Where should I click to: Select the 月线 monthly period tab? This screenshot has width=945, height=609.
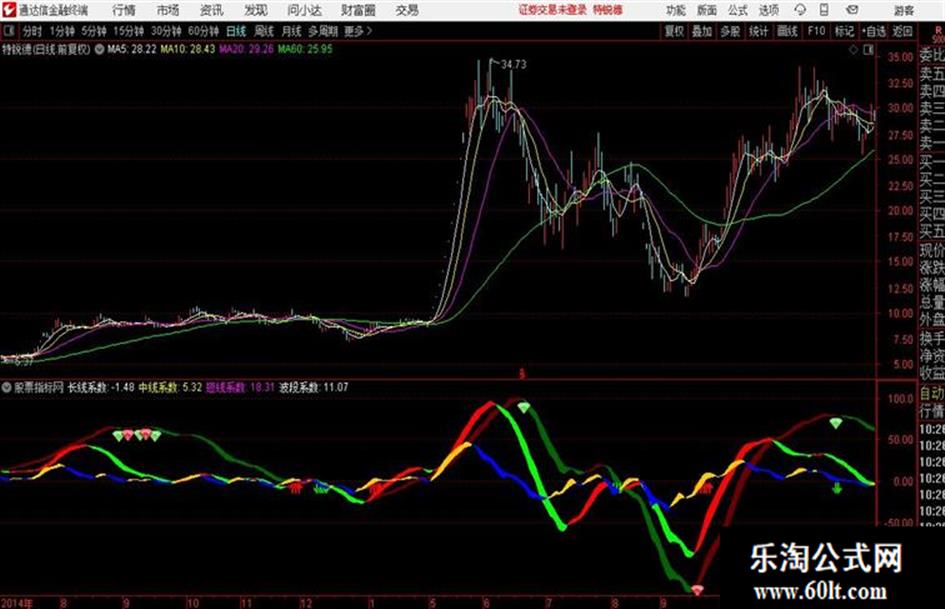pyautogui.click(x=292, y=31)
